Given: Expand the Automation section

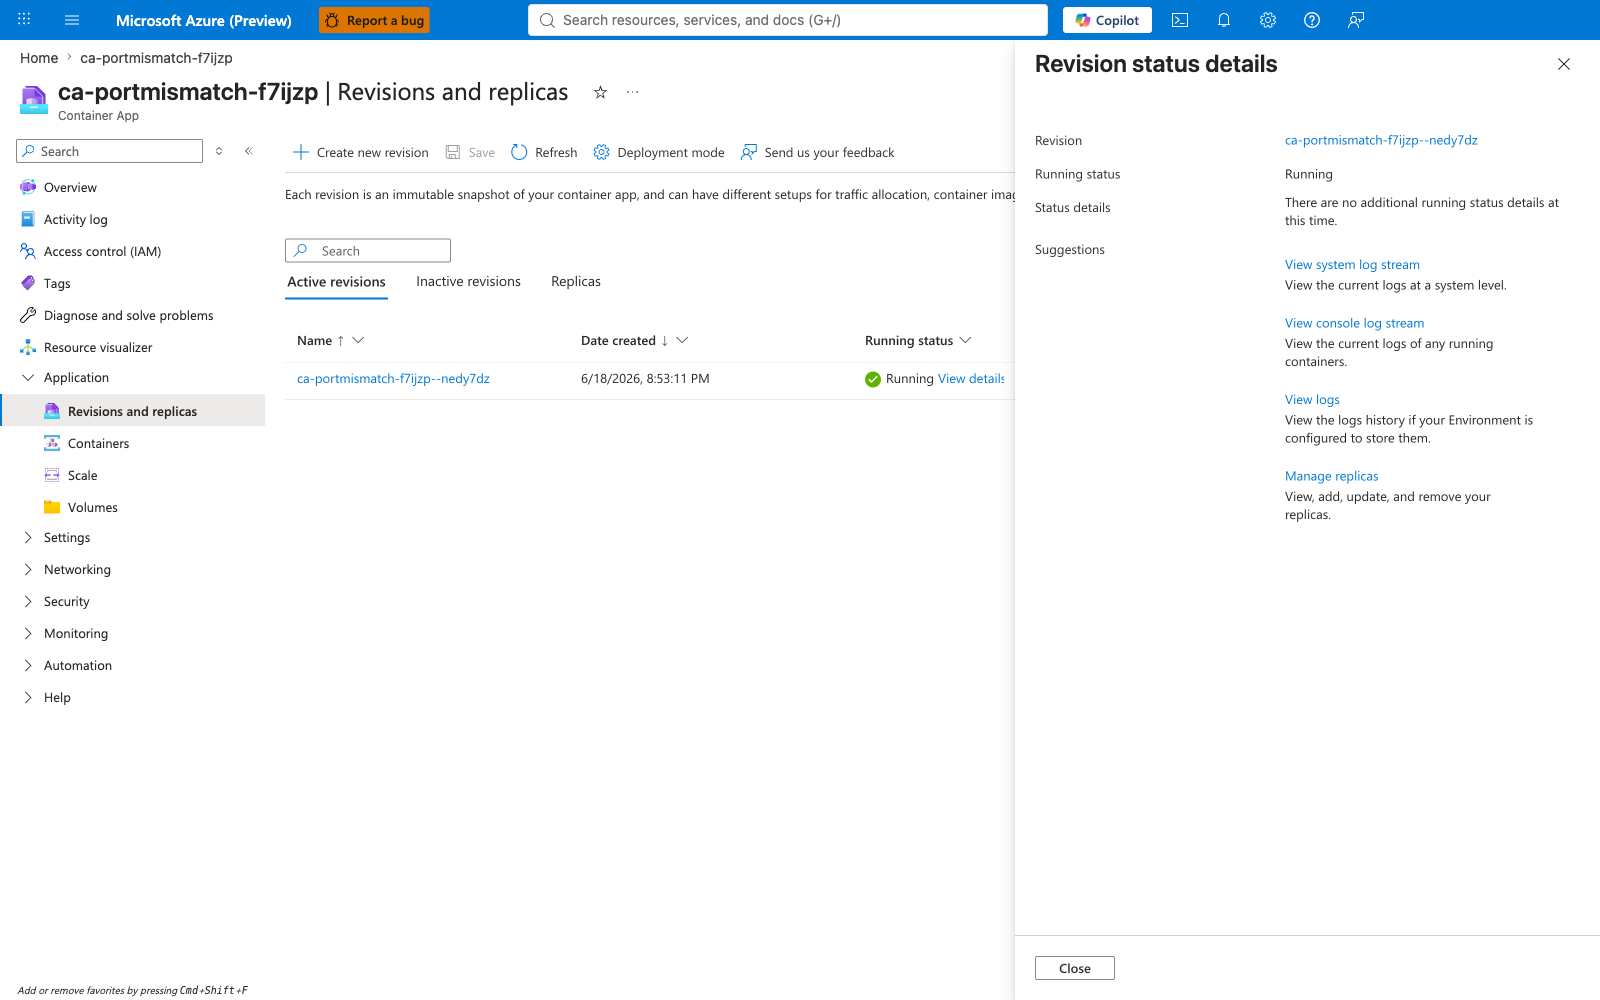Looking at the screenshot, I should [x=28, y=665].
